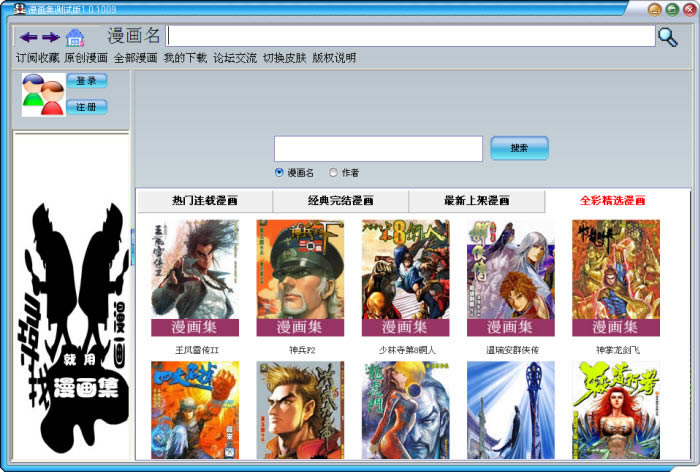Click the 王风雷传II title text
The height and width of the screenshot is (472, 700).
tap(196, 350)
